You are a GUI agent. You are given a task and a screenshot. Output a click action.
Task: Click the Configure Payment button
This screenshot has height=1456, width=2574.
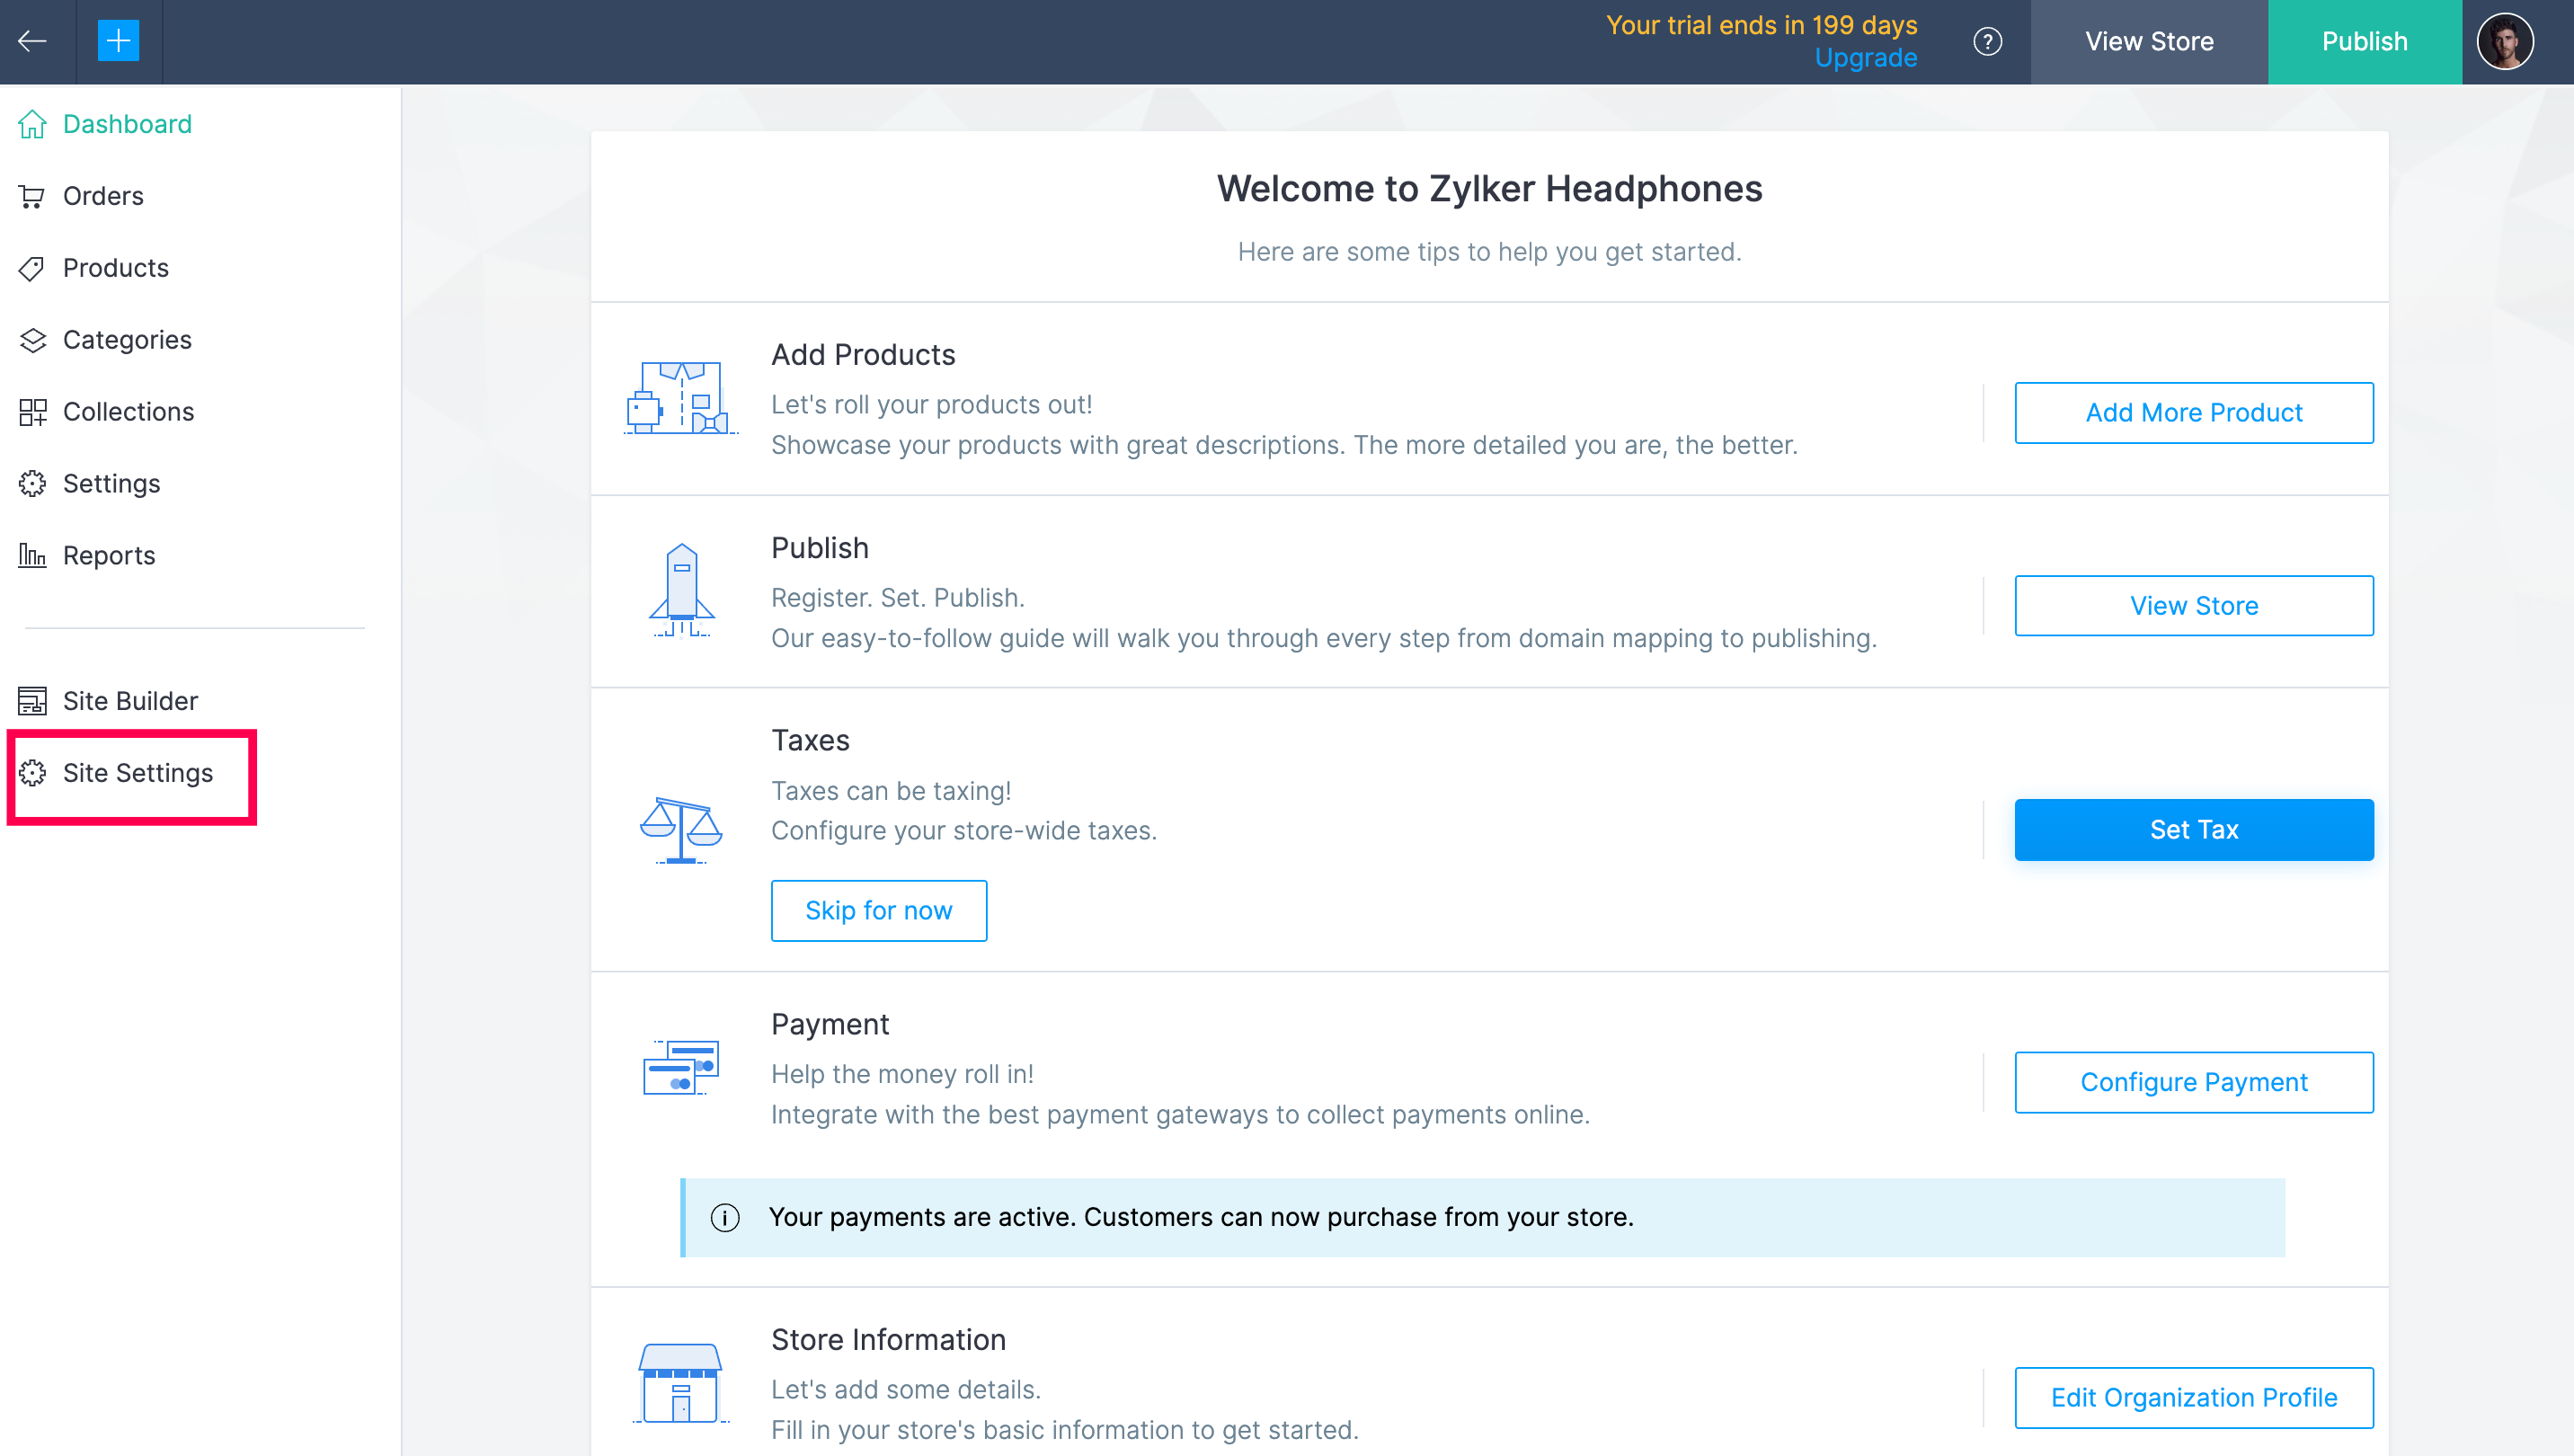[x=2193, y=1082]
